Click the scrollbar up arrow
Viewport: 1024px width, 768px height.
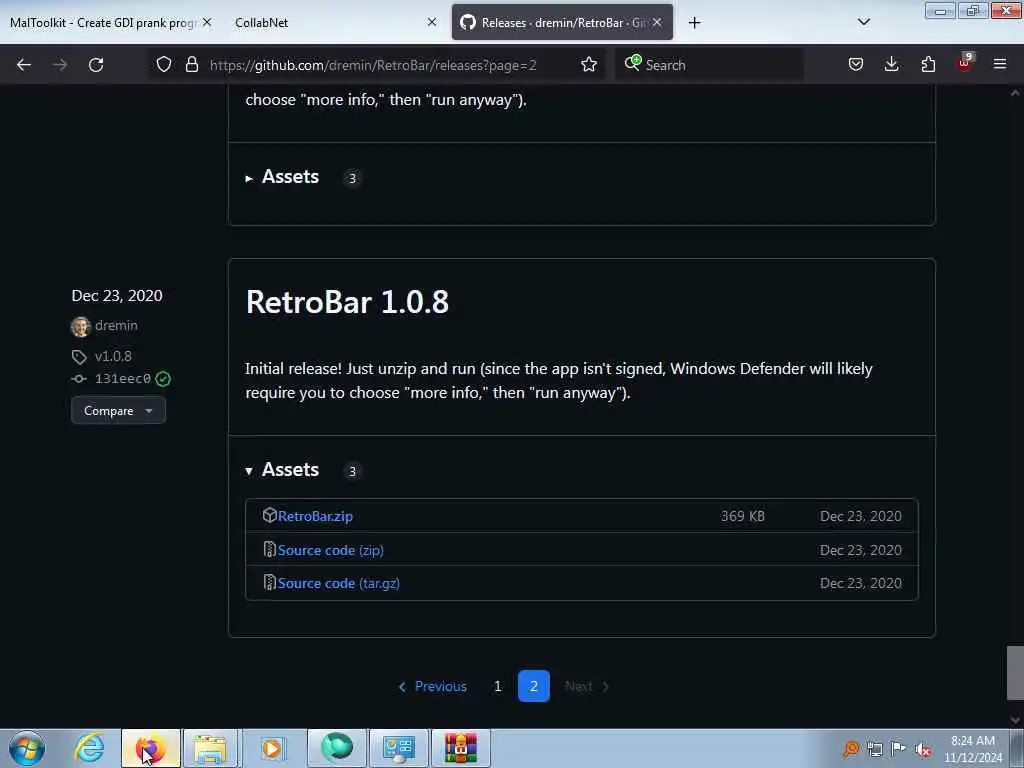(x=1015, y=93)
